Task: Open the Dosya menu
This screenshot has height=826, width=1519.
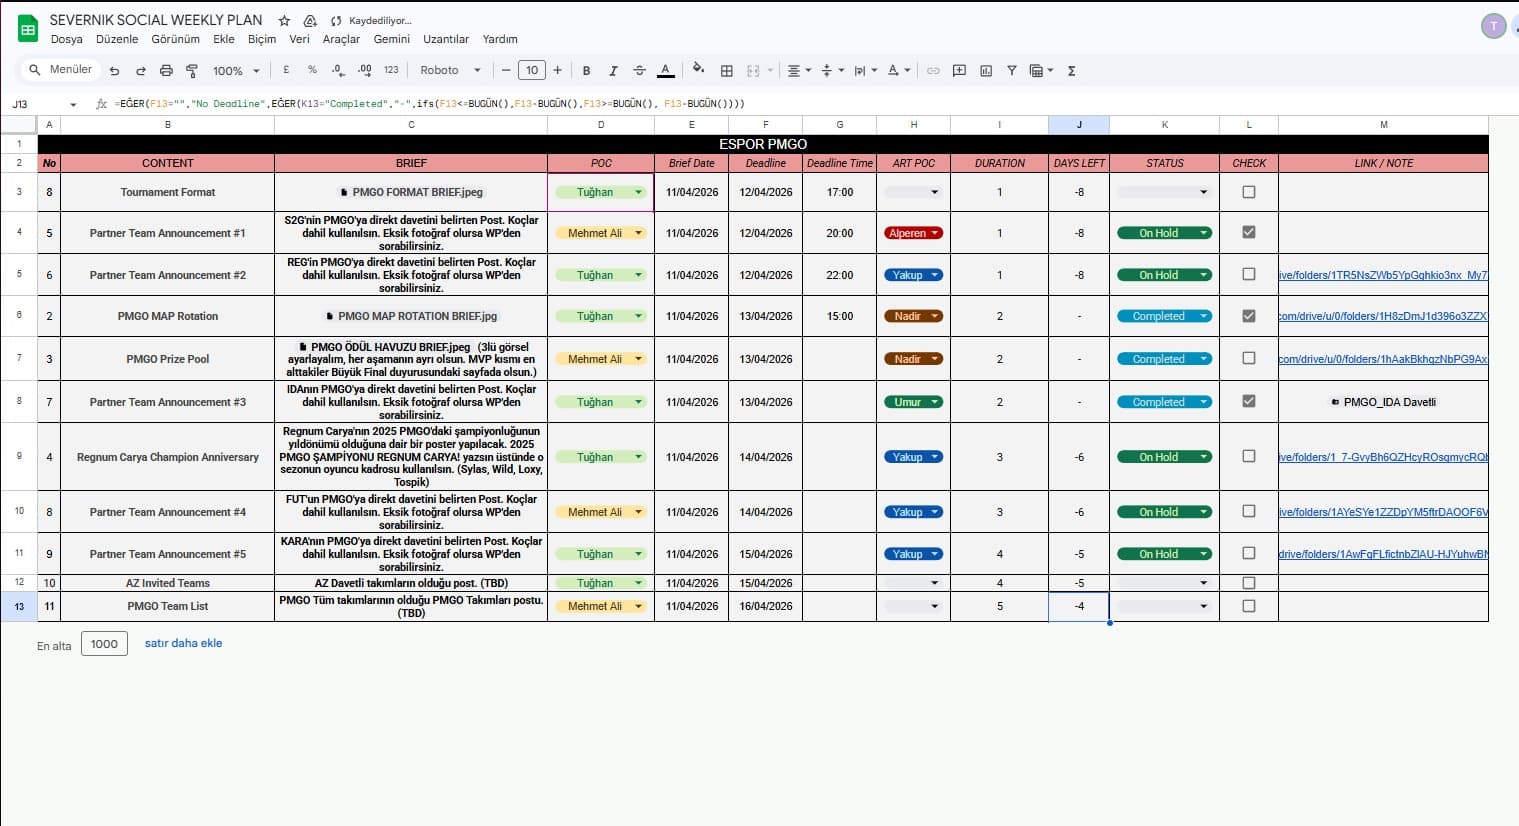Action: click(x=67, y=39)
